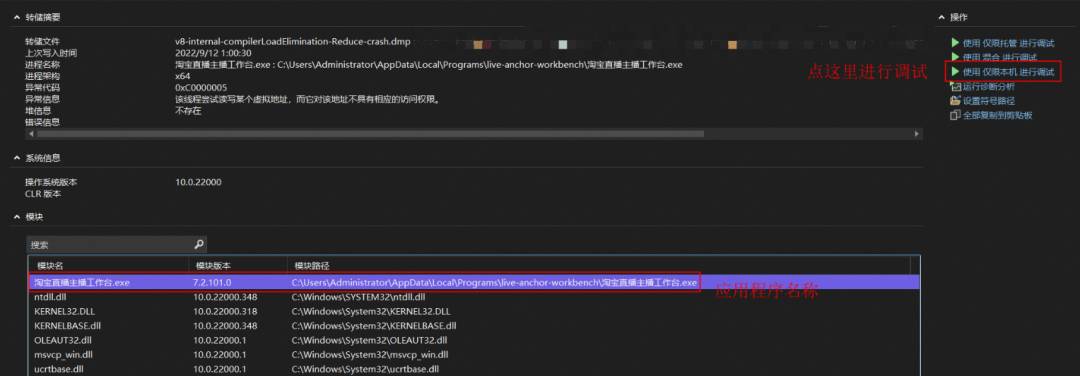Click the magnifier icon in module search
This screenshot has height=376, width=1080.
pyautogui.click(x=198, y=244)
